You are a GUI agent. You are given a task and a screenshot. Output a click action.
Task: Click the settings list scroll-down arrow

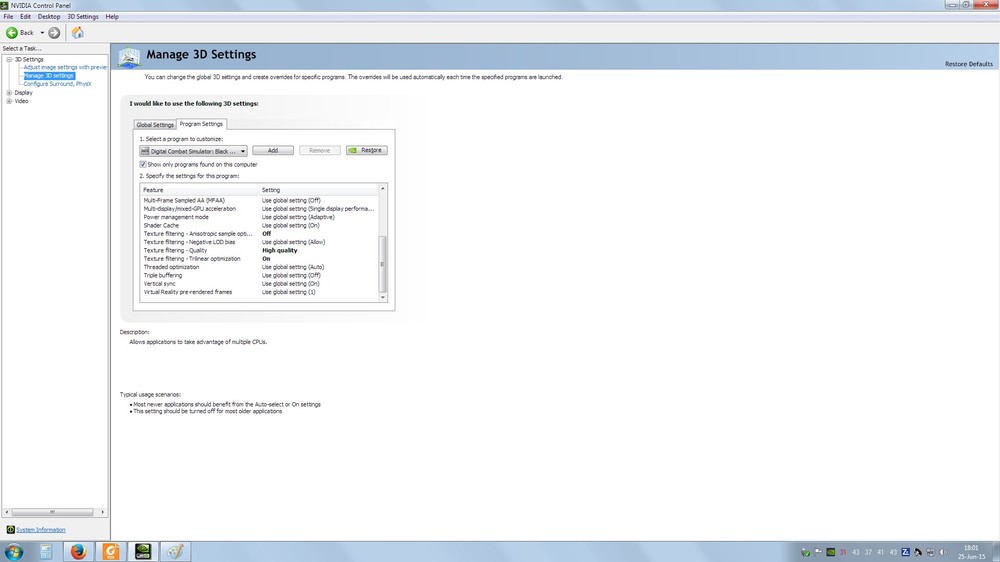383,297
